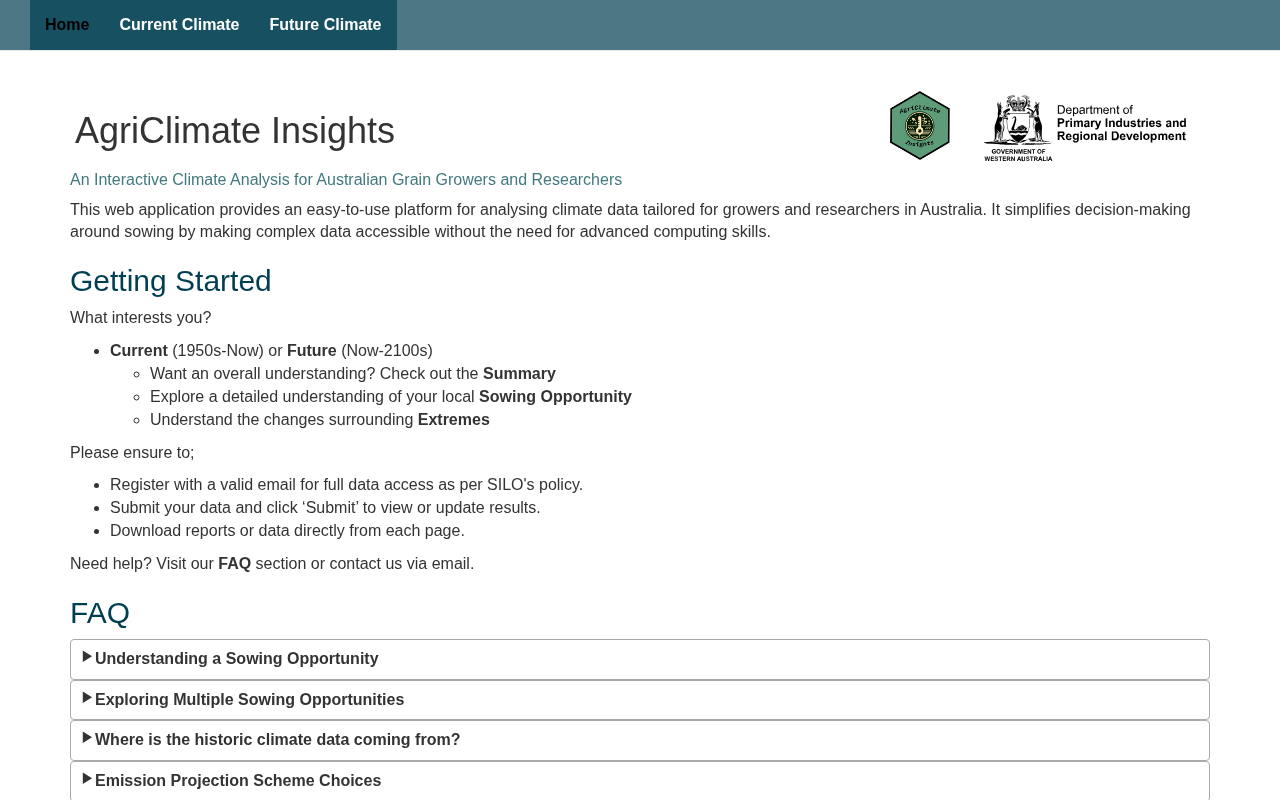
Task: Click the AgriClimate Insights hexagon logo
Action: tap(919, 126)
